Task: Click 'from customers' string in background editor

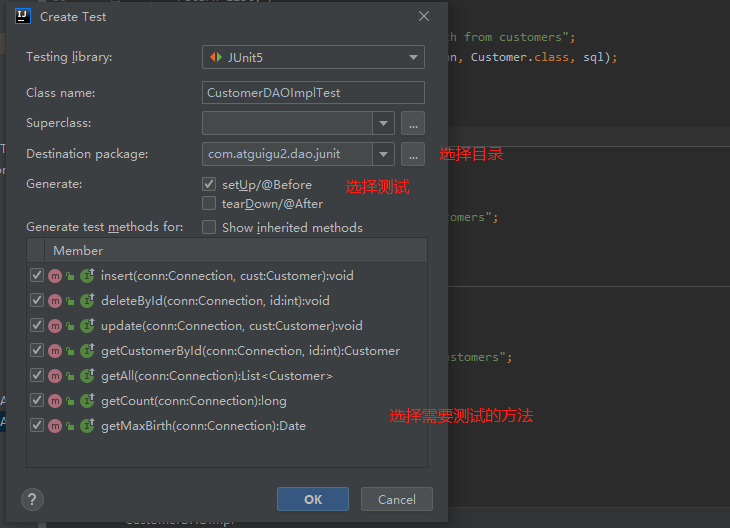Action: 513,37
